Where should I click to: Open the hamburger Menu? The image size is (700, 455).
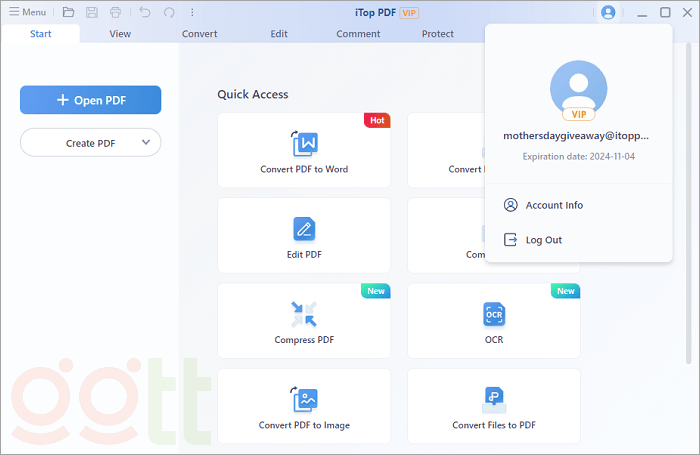click(28, 12)
